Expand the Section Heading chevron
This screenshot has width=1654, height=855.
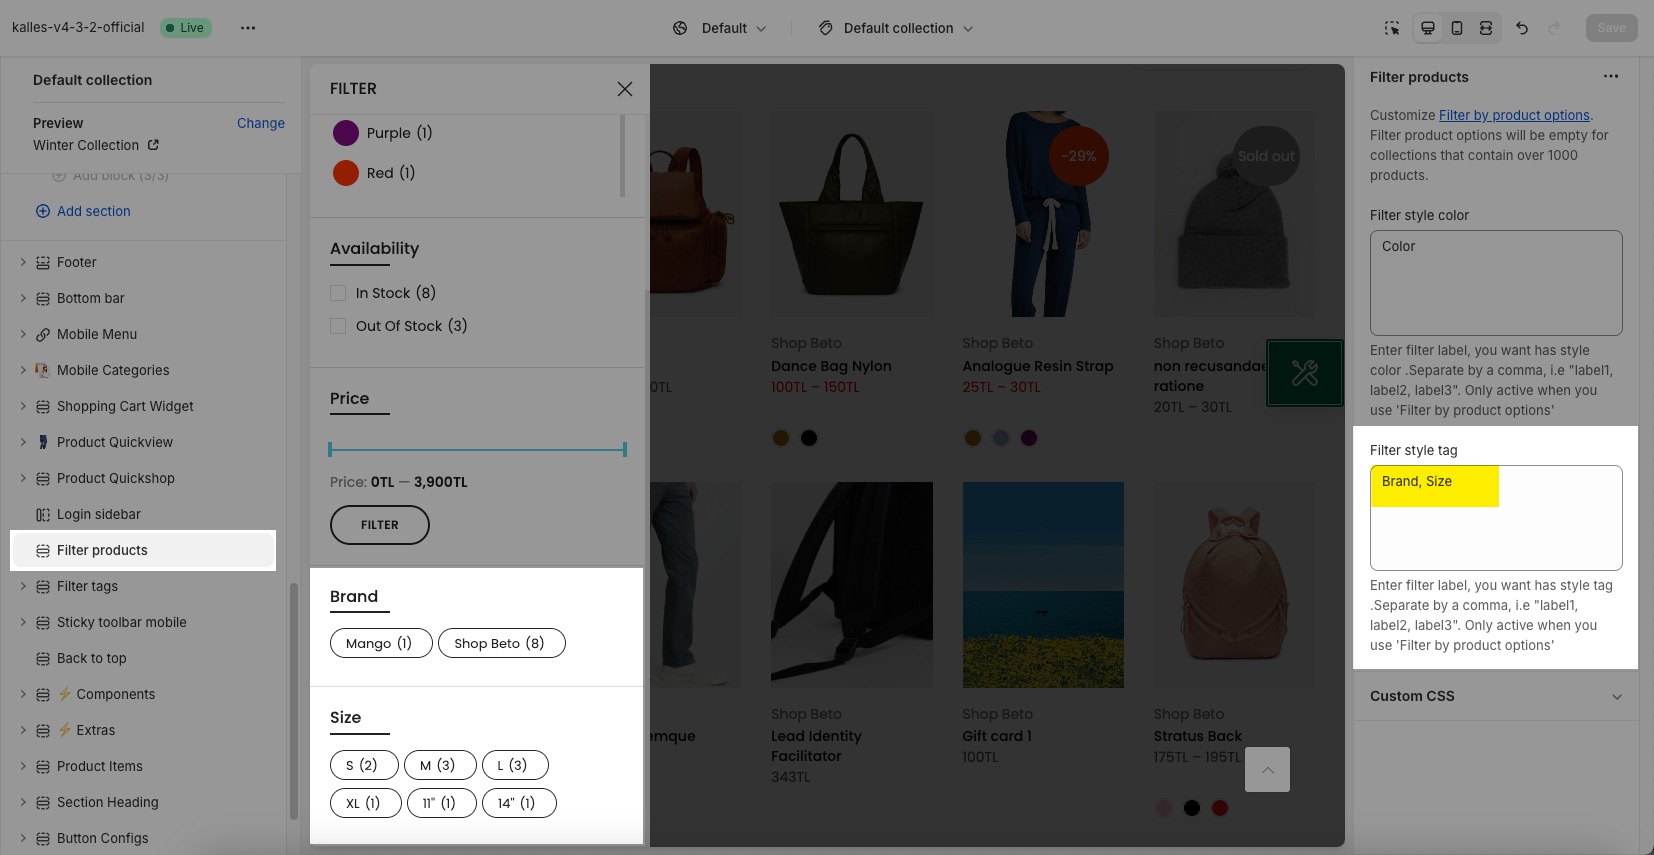23,802
